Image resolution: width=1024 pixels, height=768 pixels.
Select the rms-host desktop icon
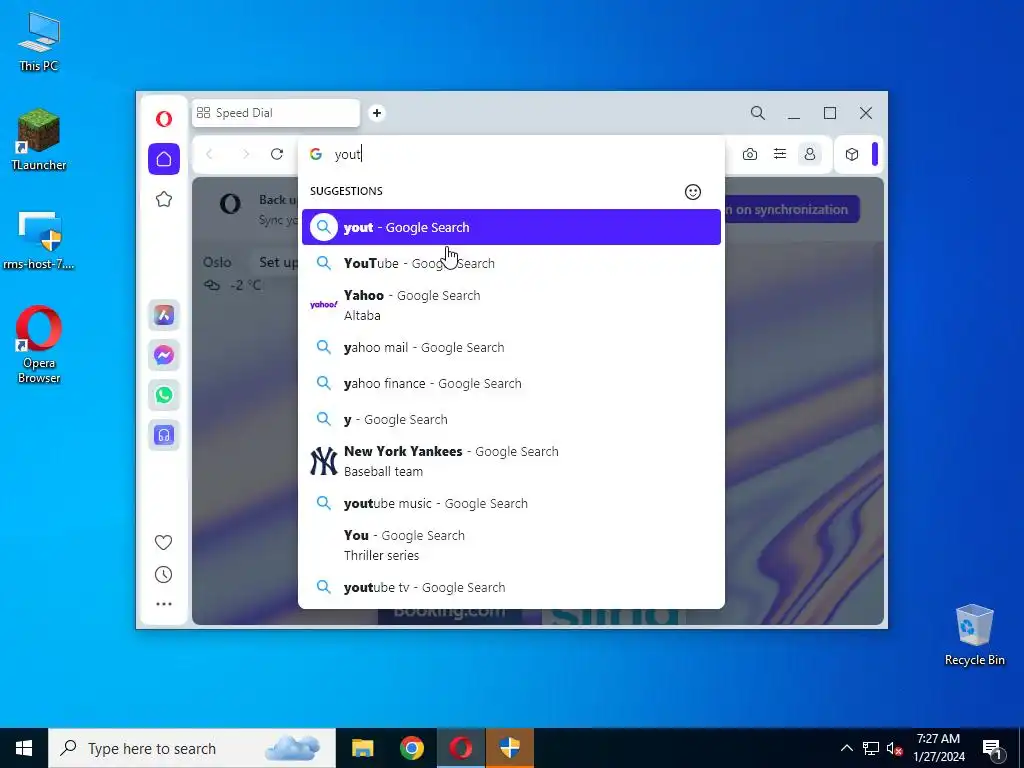(x=39, y=241)
